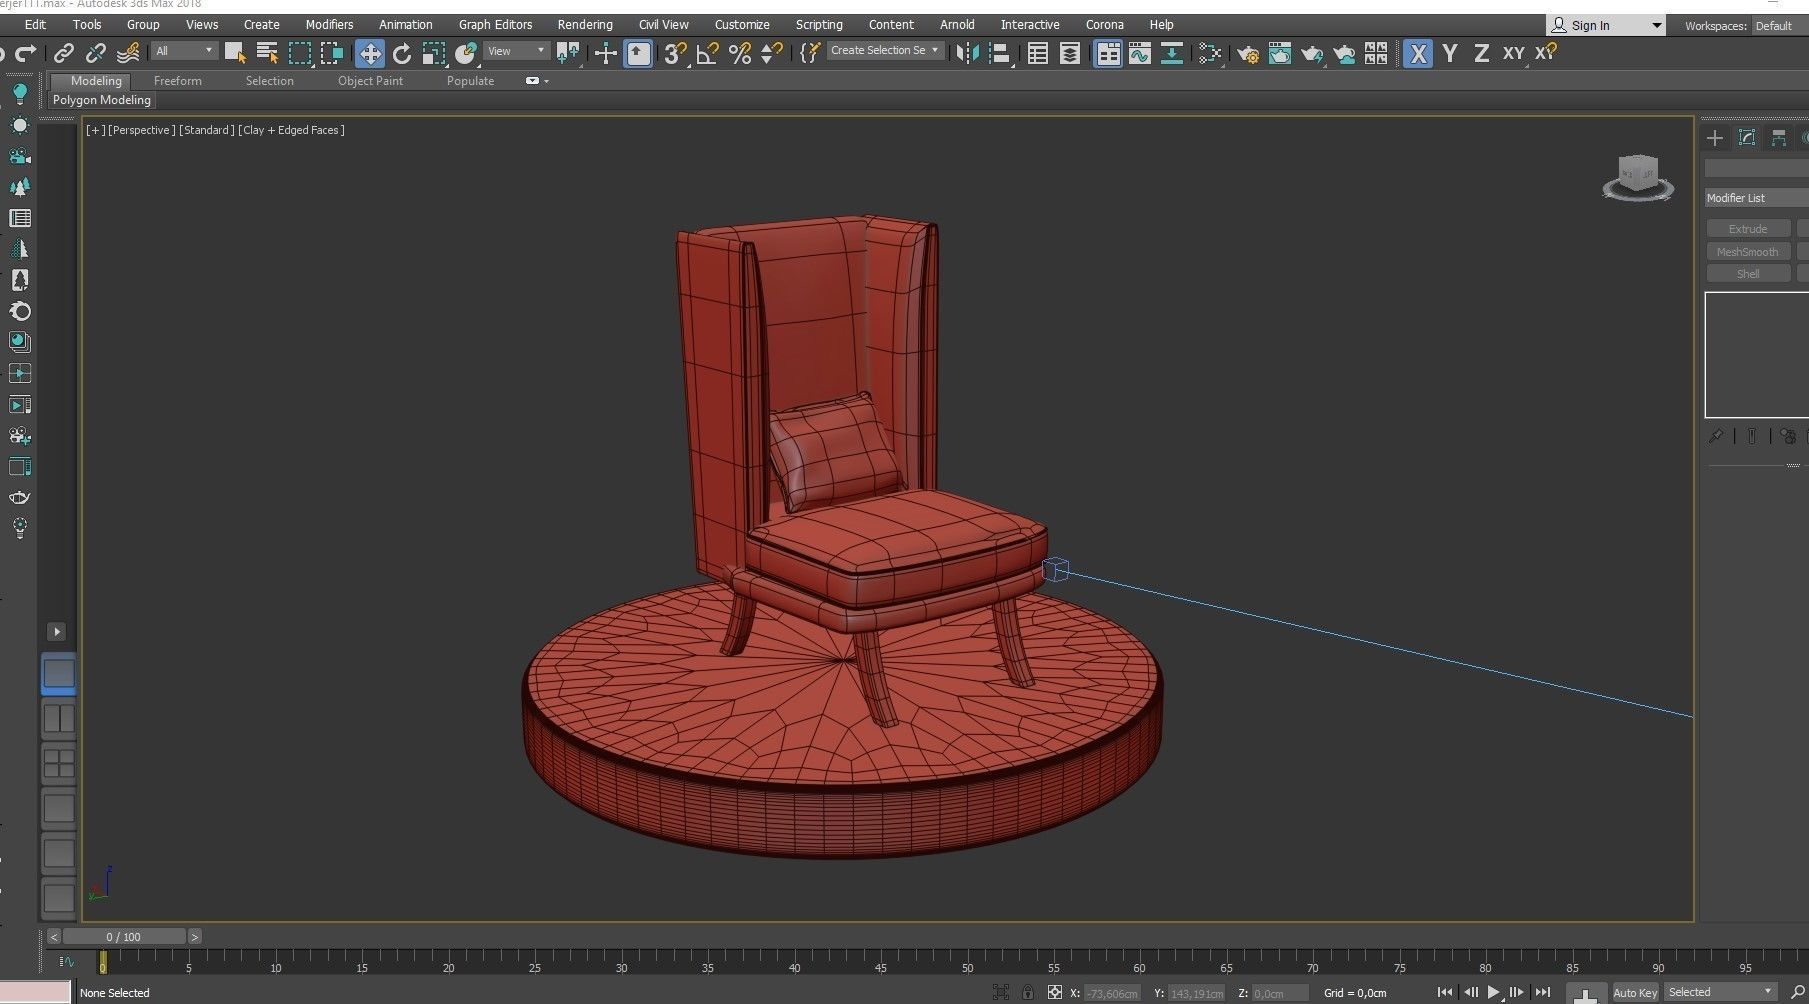Switch to the Freeform ribbon tab
This screenshot has height=1004, width=1809.
pyautogui.click(x=177, y=81)
